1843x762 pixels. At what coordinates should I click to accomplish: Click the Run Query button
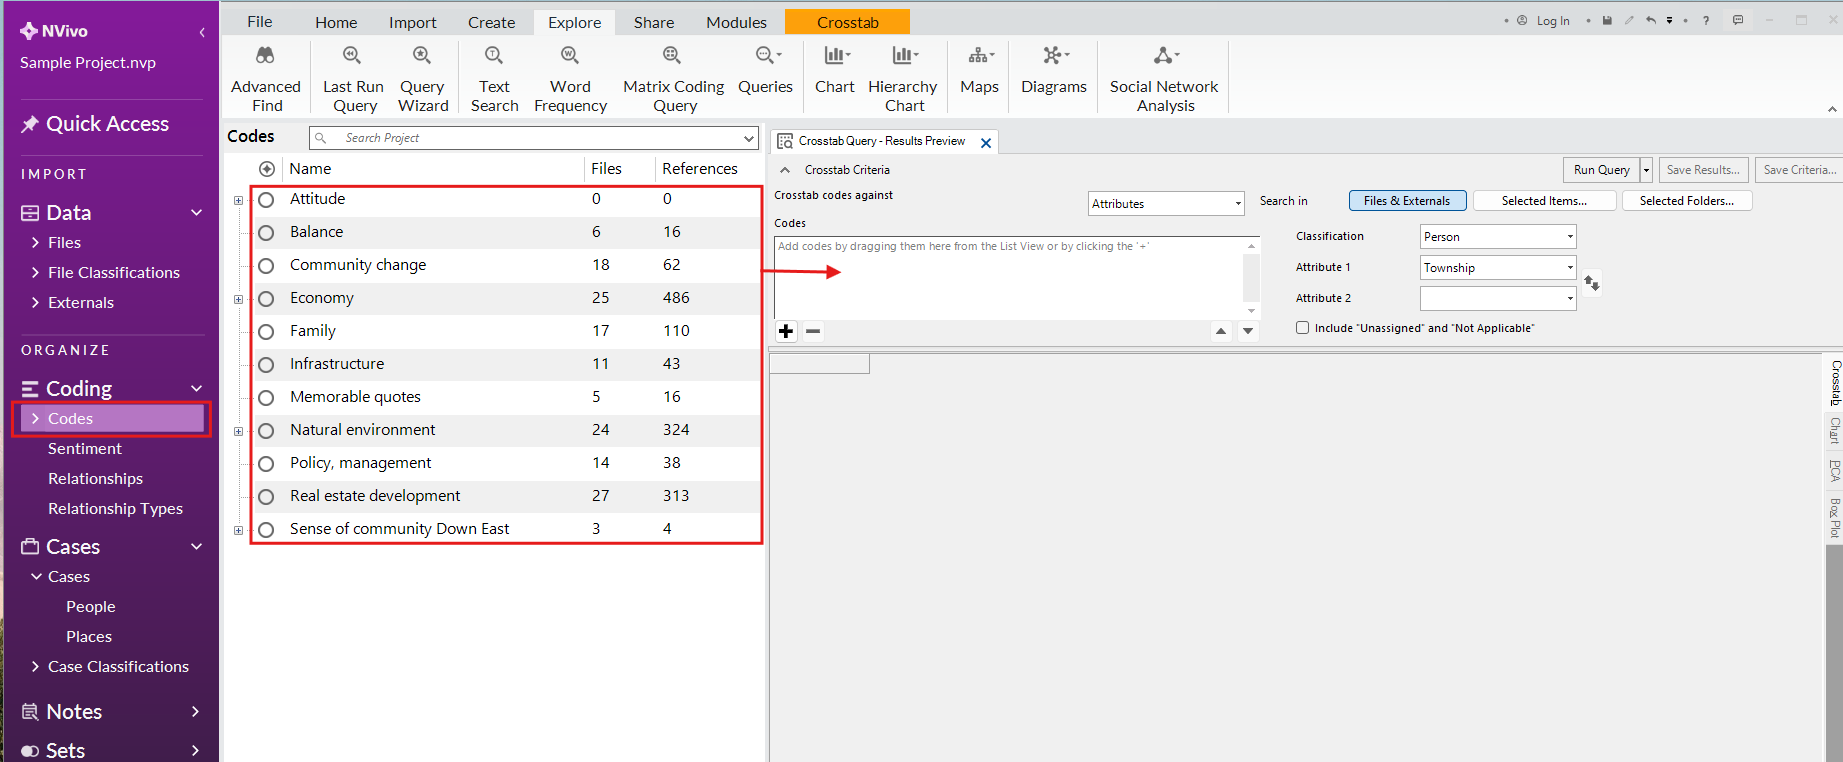tap(1601, 170)
